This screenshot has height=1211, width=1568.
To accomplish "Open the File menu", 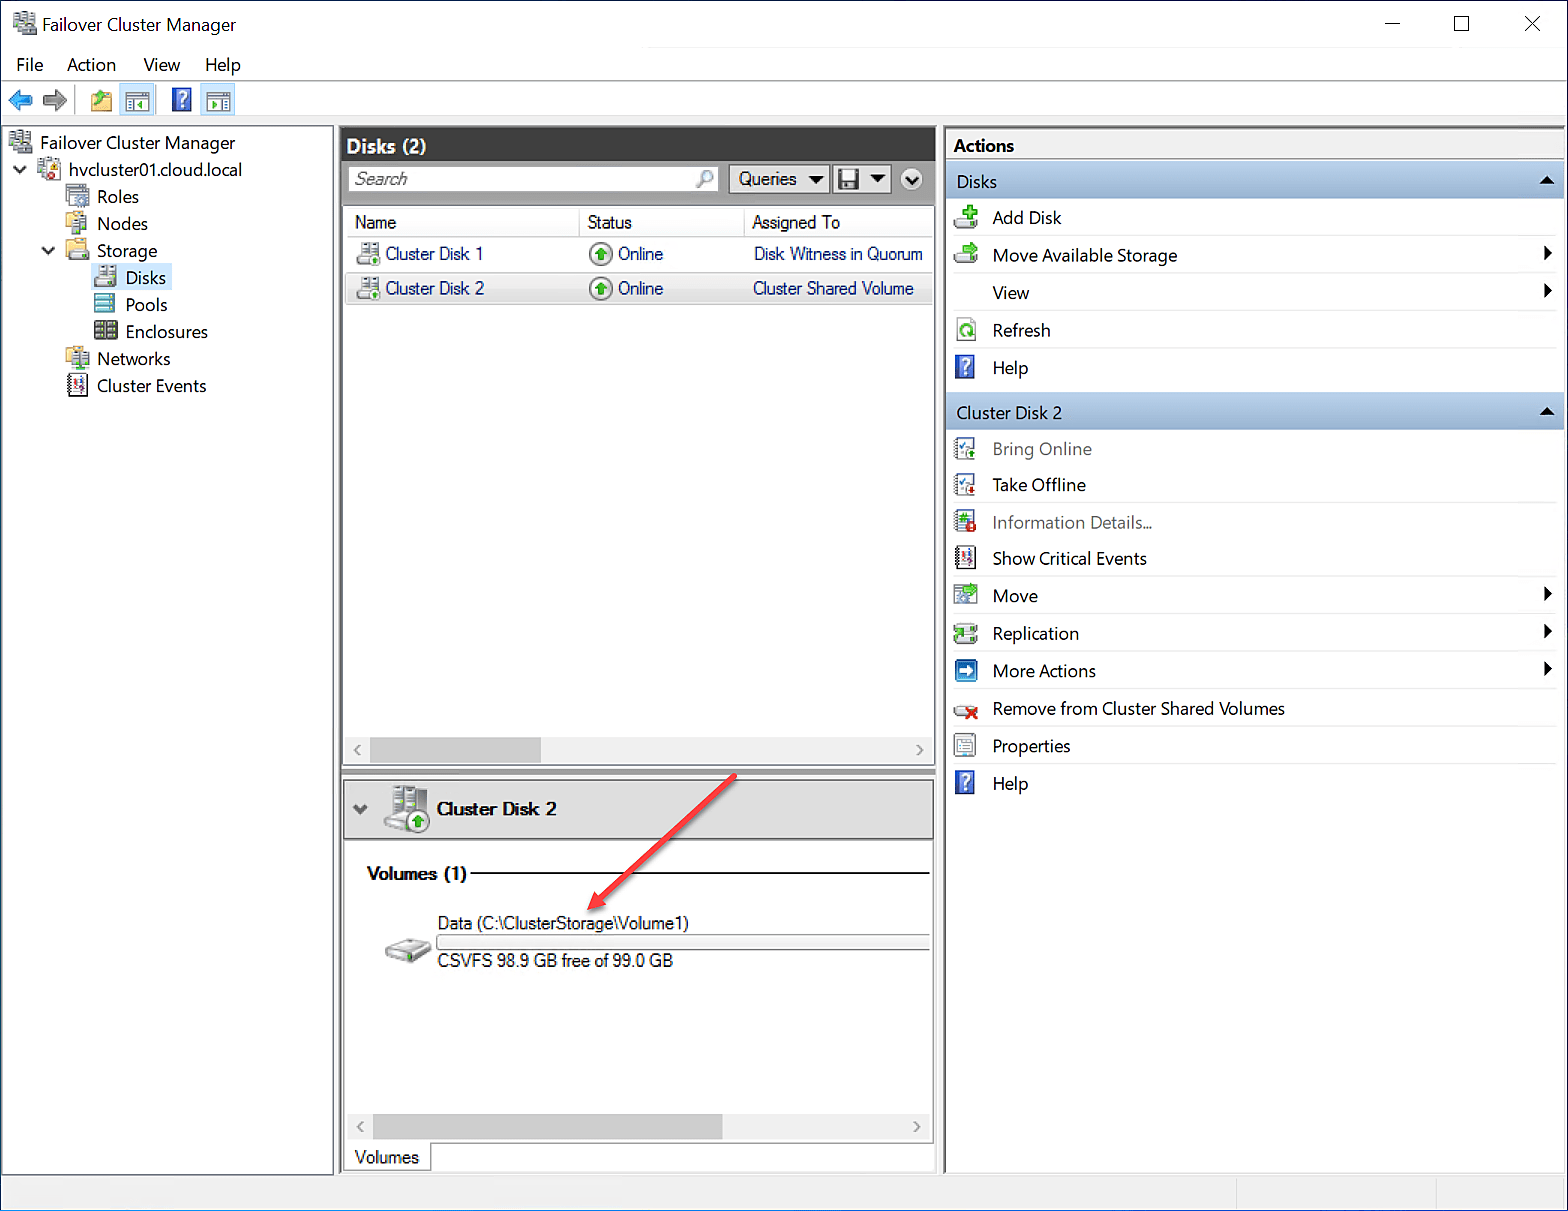I will (x=30, y=65).
